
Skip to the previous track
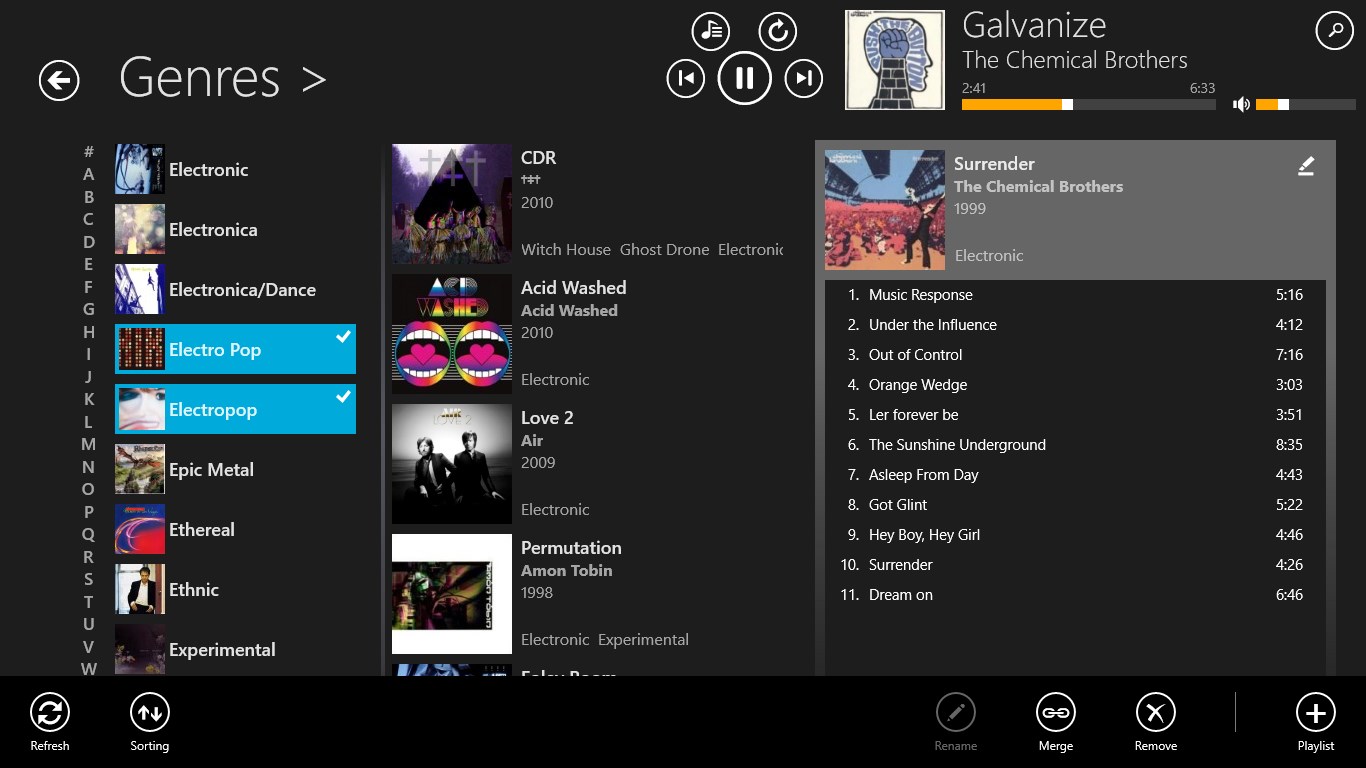[x=686, y=78]
